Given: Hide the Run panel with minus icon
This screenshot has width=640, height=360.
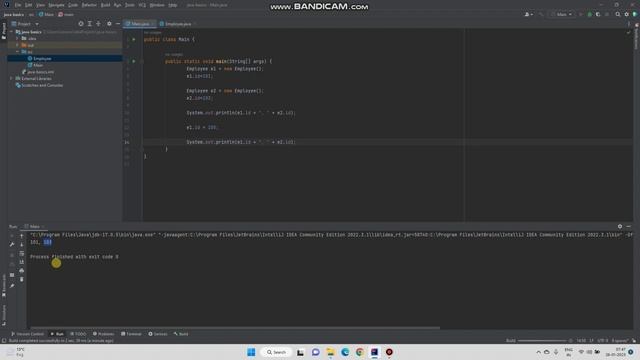Looking at the screenshot, I should point(629,227).
